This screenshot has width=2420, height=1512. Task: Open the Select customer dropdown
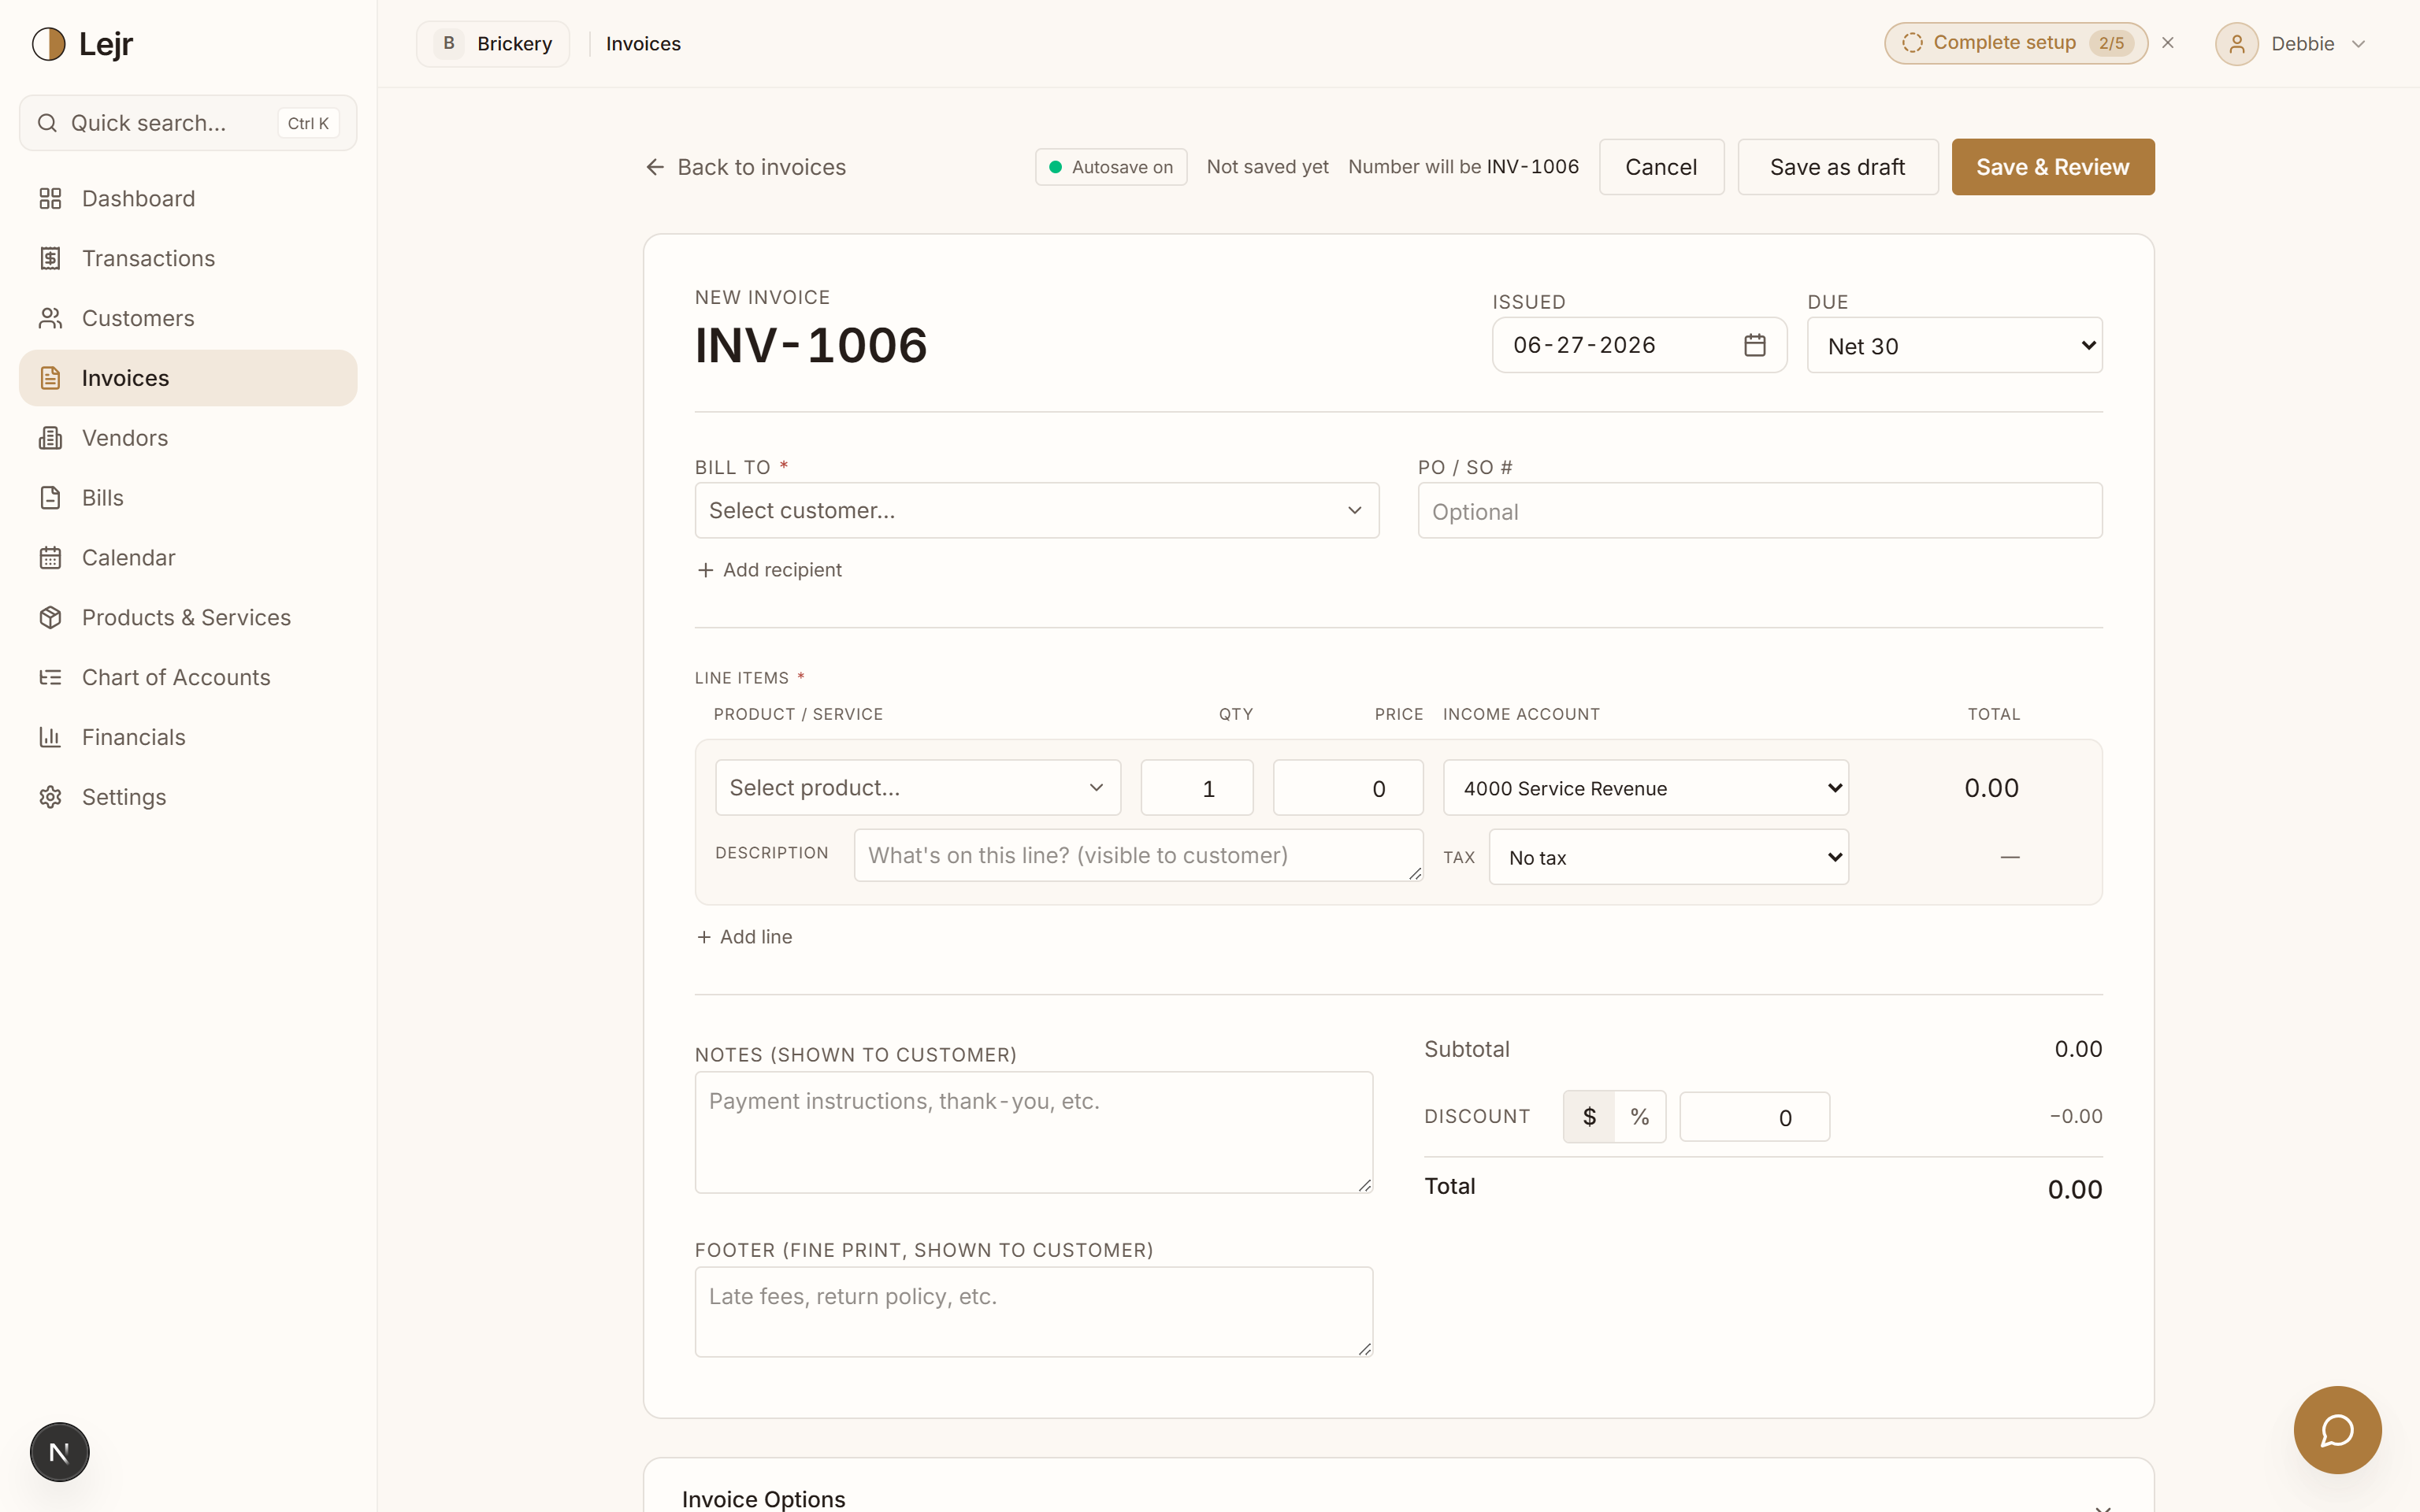pyautogui.click(x=1037, y=510)
